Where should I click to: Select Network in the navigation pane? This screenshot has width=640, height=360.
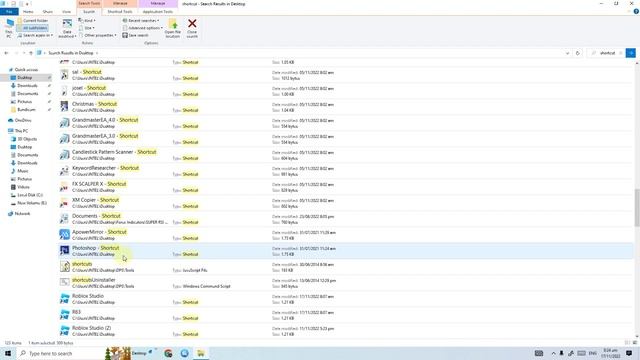click(x=22, y=214)
